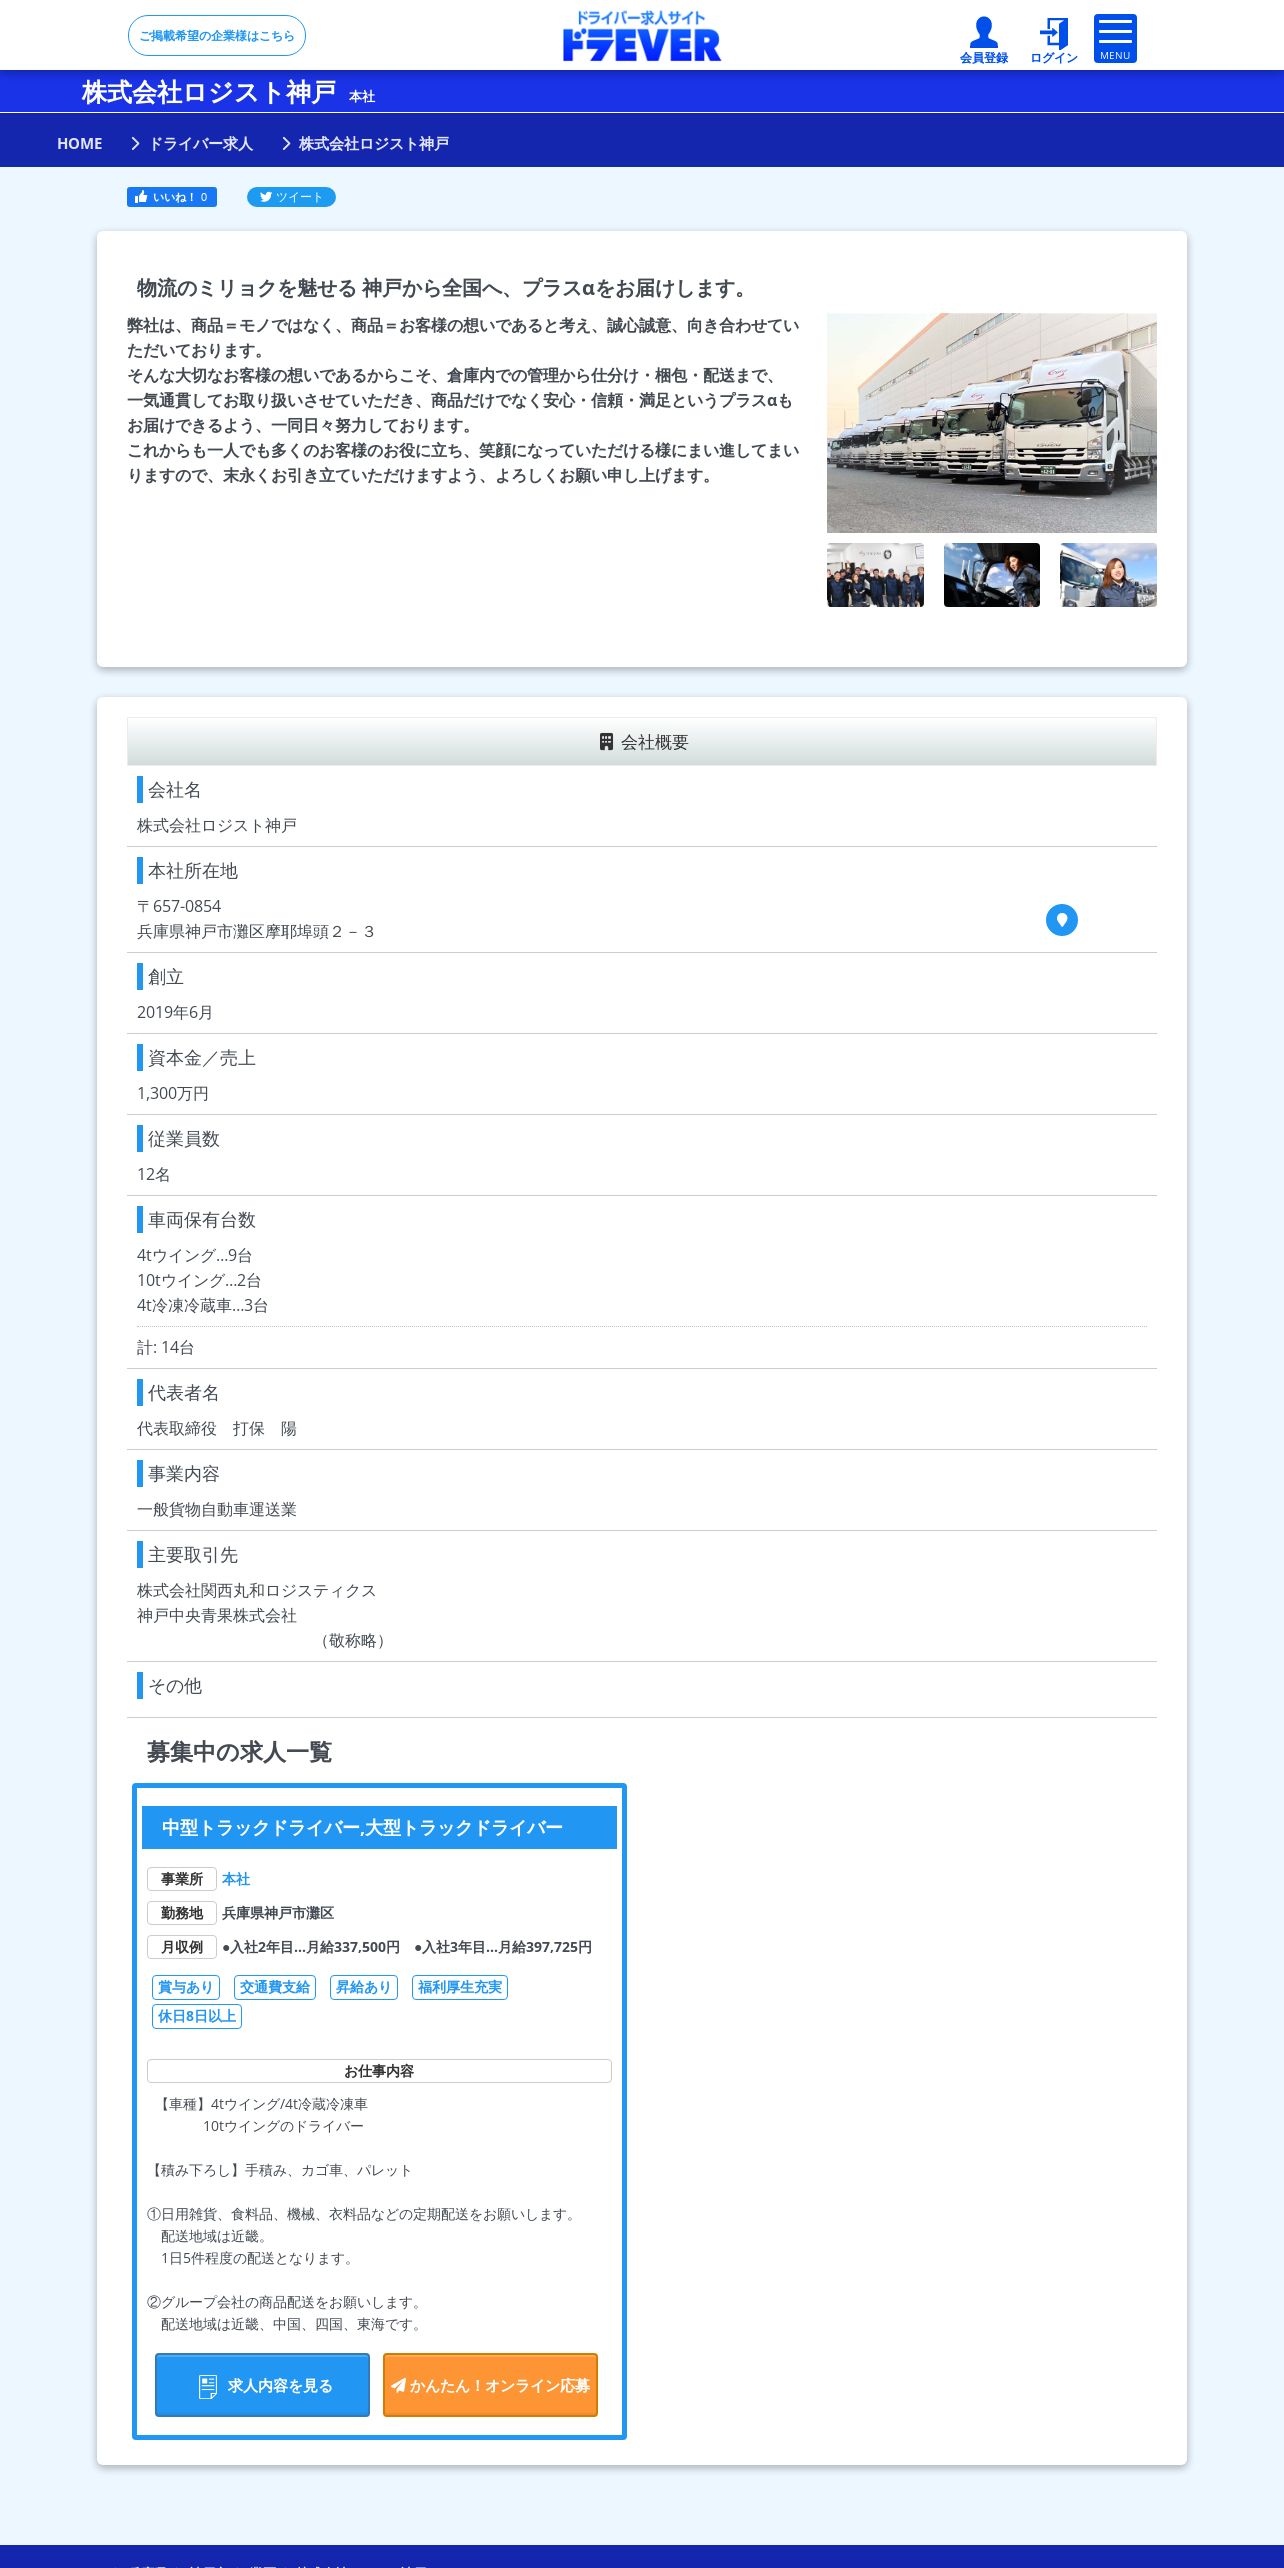Click the employee count 12名

click(x=154, y=1174)
